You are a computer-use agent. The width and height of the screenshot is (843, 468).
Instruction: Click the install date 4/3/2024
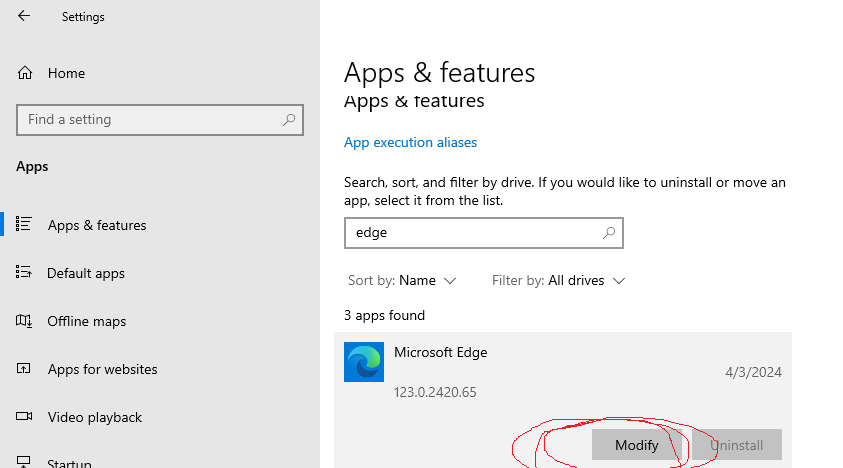[x=753, y=372]
